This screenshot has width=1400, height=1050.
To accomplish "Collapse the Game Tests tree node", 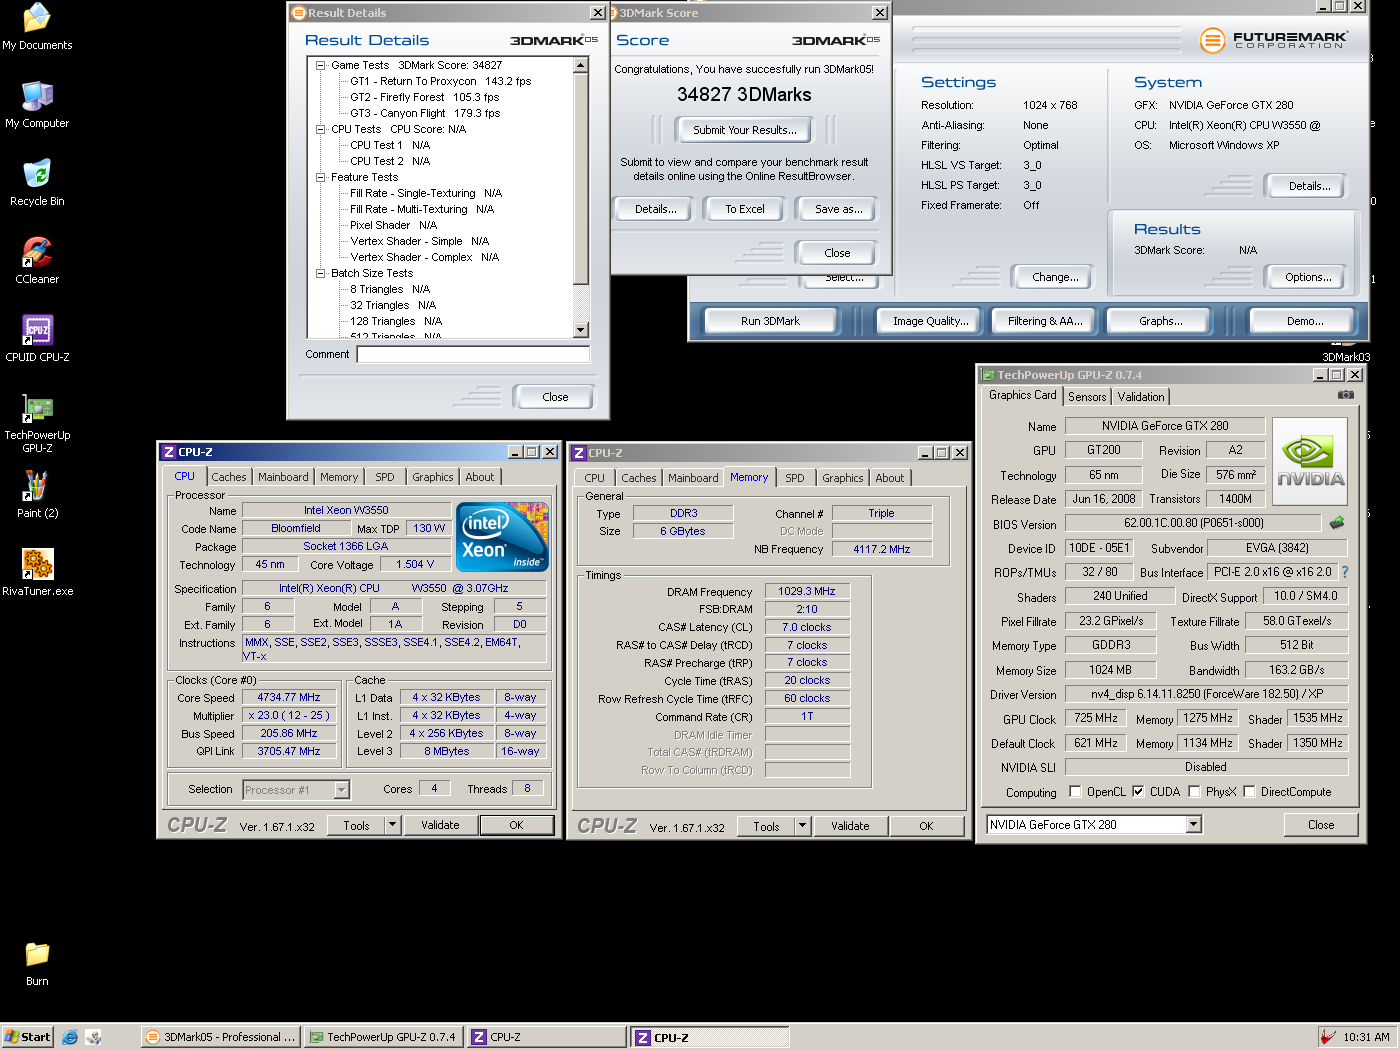I will 321,65.
